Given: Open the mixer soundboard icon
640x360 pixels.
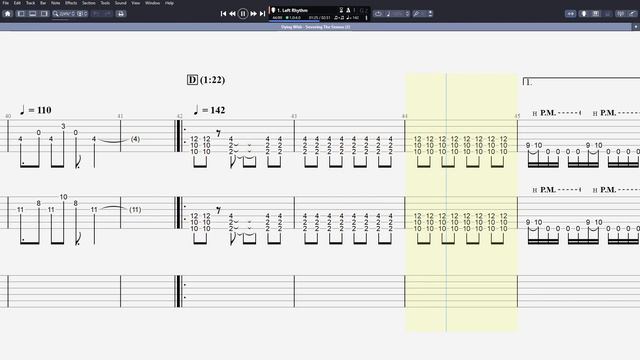Looking at the screenshot, I should click(x=620, y=13).
